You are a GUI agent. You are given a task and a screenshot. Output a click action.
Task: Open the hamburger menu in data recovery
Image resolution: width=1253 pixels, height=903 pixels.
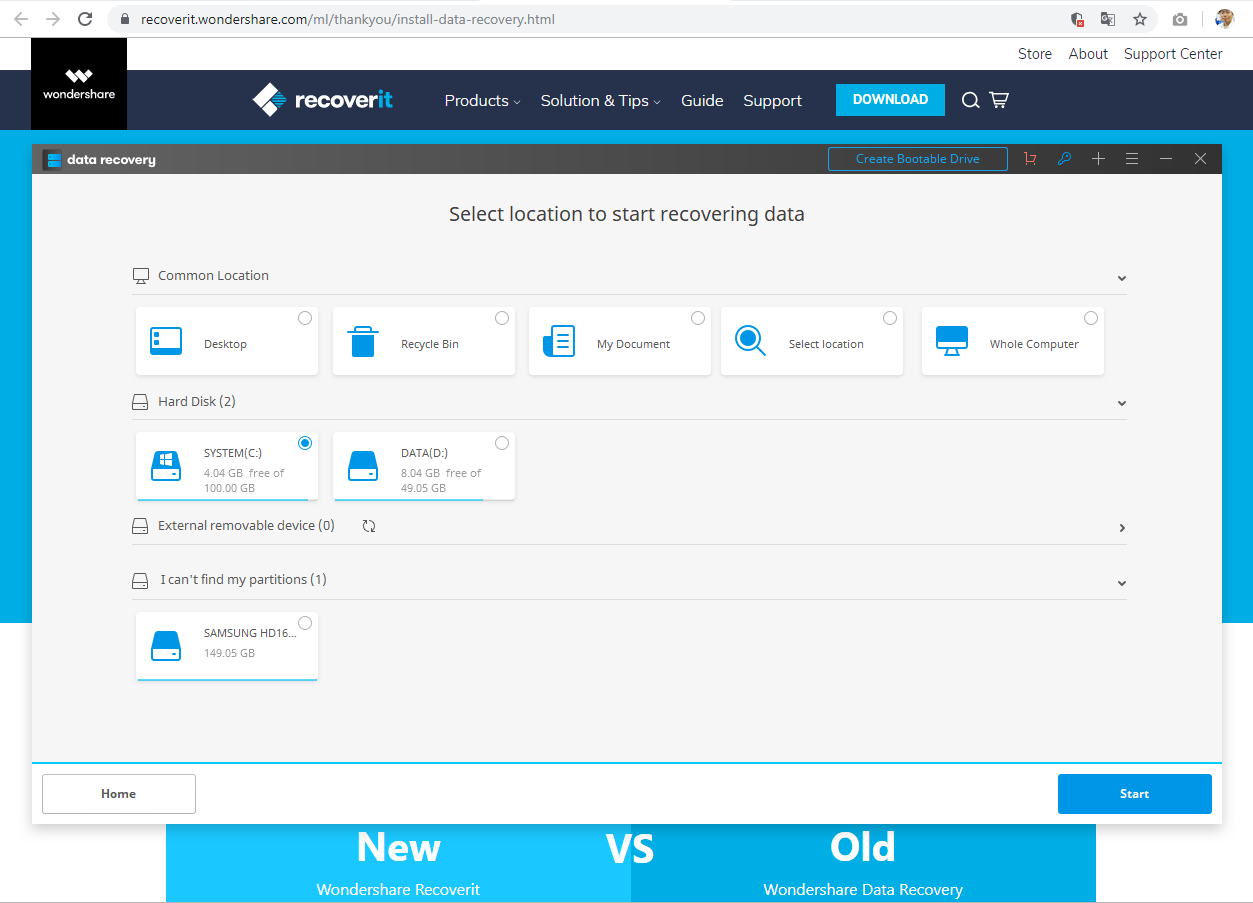point(1132,159)
